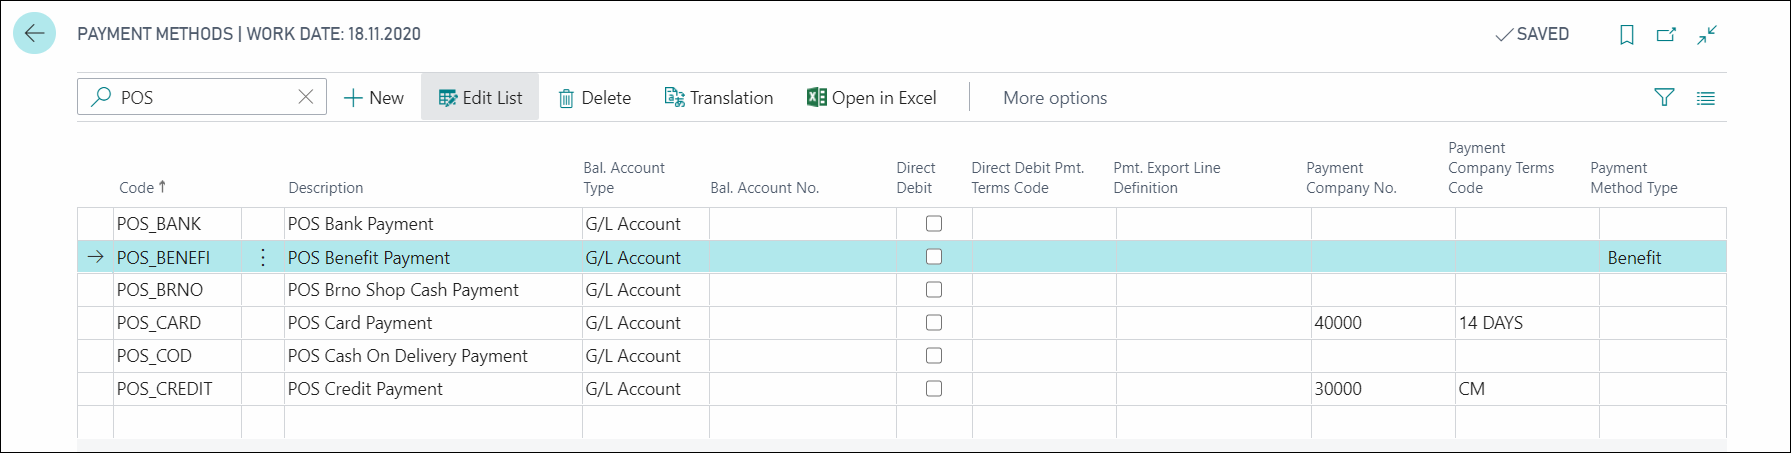Open Bal. Account No. column header

coord(764,187)
